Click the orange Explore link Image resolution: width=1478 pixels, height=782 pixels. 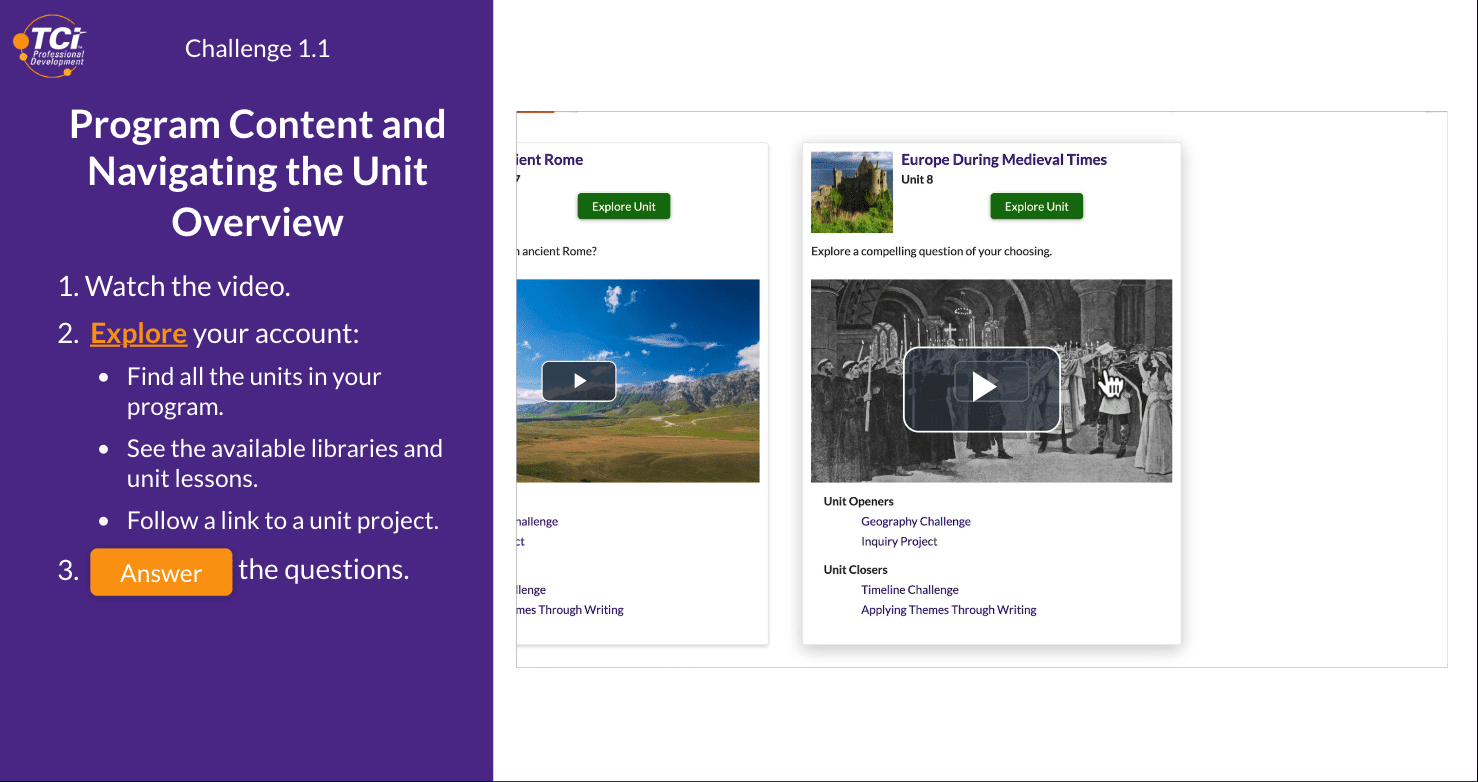click(x=138, y=333)
